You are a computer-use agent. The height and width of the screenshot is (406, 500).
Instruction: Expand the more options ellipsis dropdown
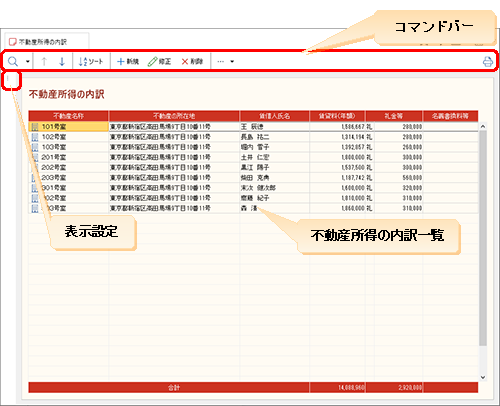pos(225,61)
